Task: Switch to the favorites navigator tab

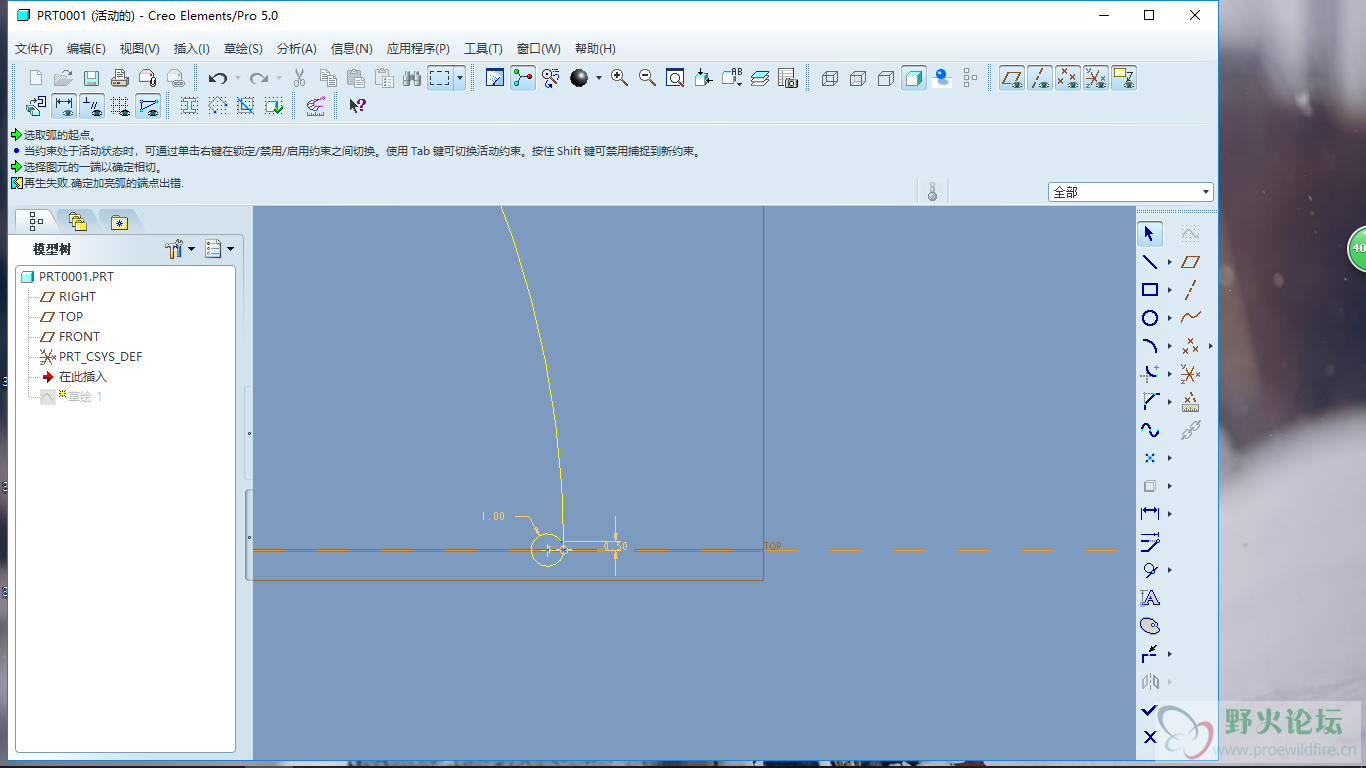Action: (119, 221)
